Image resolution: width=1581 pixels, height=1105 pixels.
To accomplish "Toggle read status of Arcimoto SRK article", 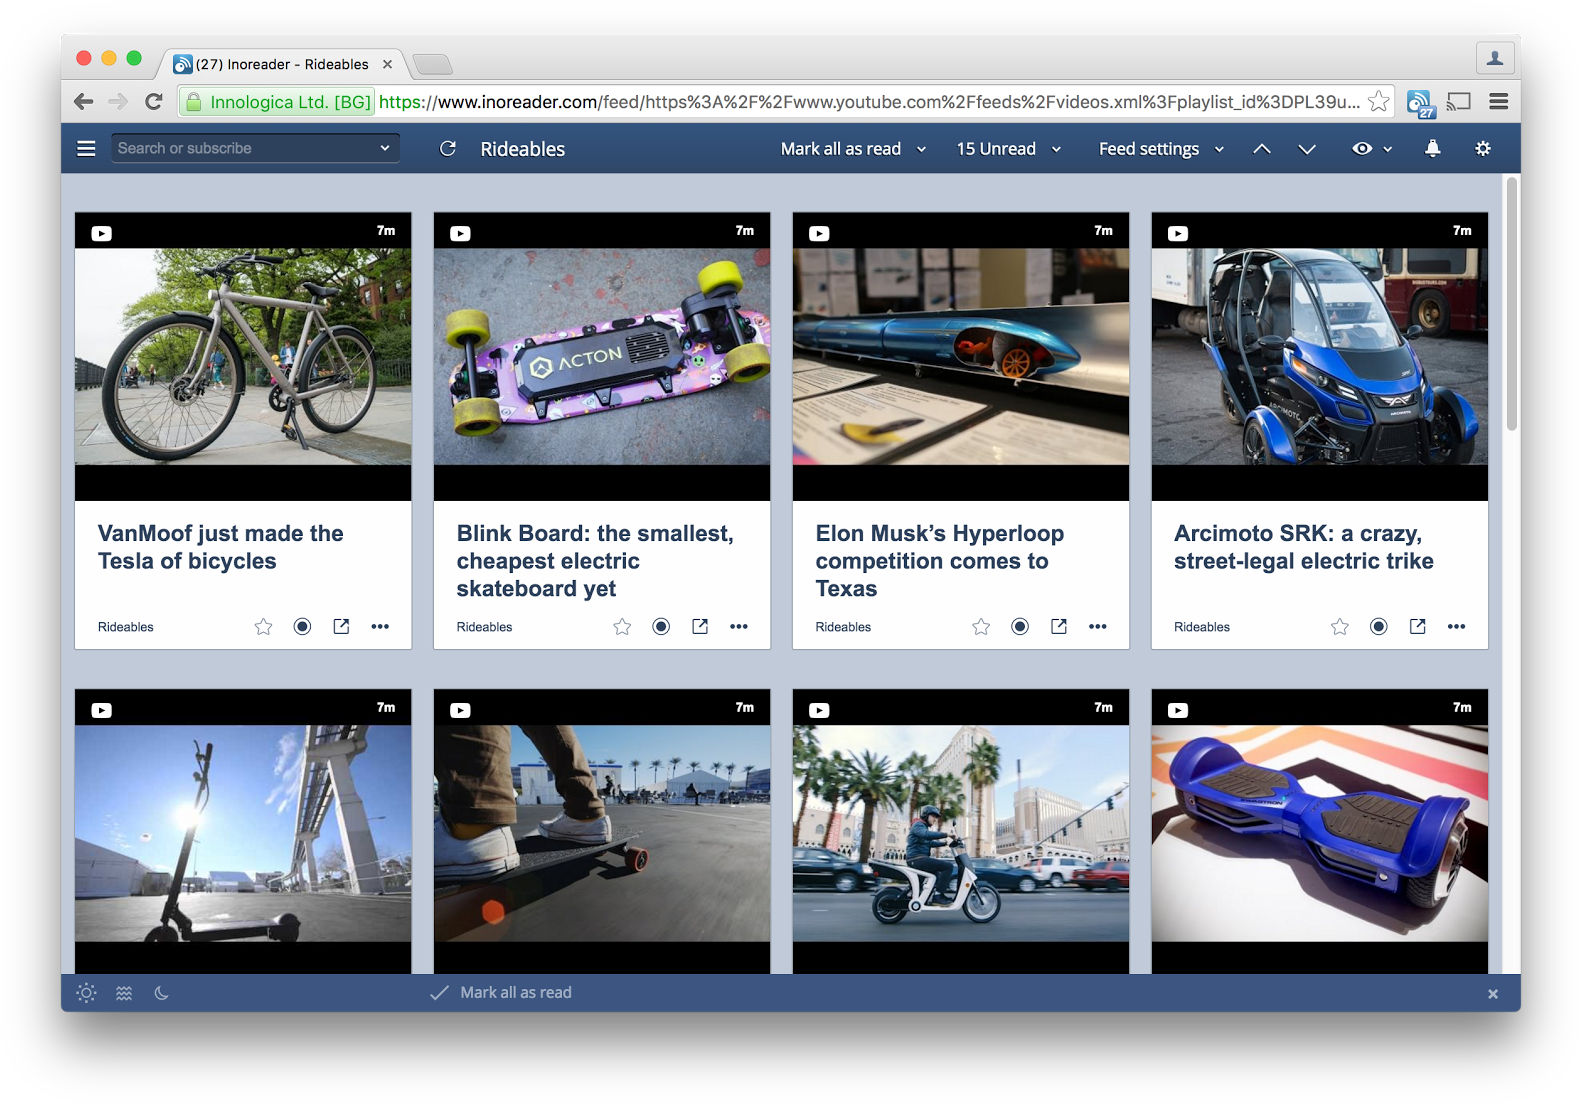I will (x=1379, y=626).
